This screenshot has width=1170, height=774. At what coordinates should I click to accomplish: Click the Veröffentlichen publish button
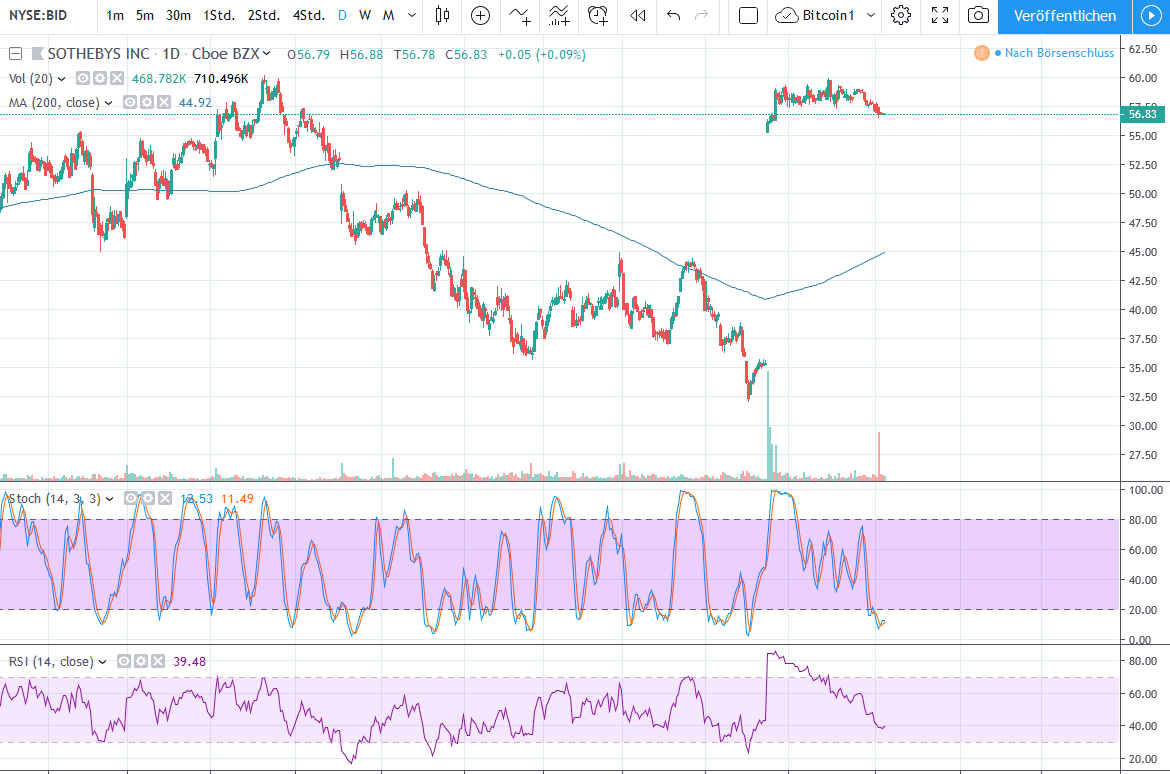pyautogui.click(x=1065, y=16)
